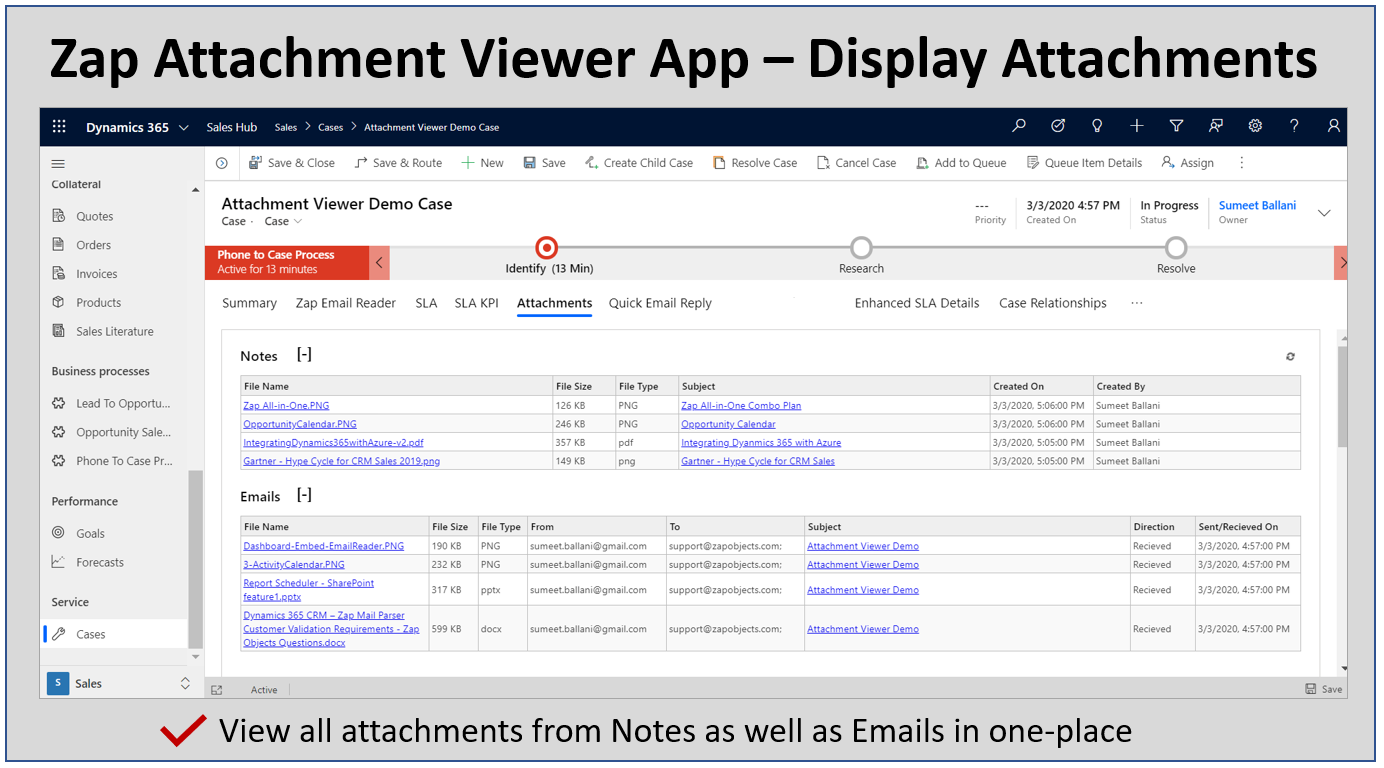This screenshot has width=1384, height=768.
Task: Click the Resolve Case button
Action: (755, 163)
